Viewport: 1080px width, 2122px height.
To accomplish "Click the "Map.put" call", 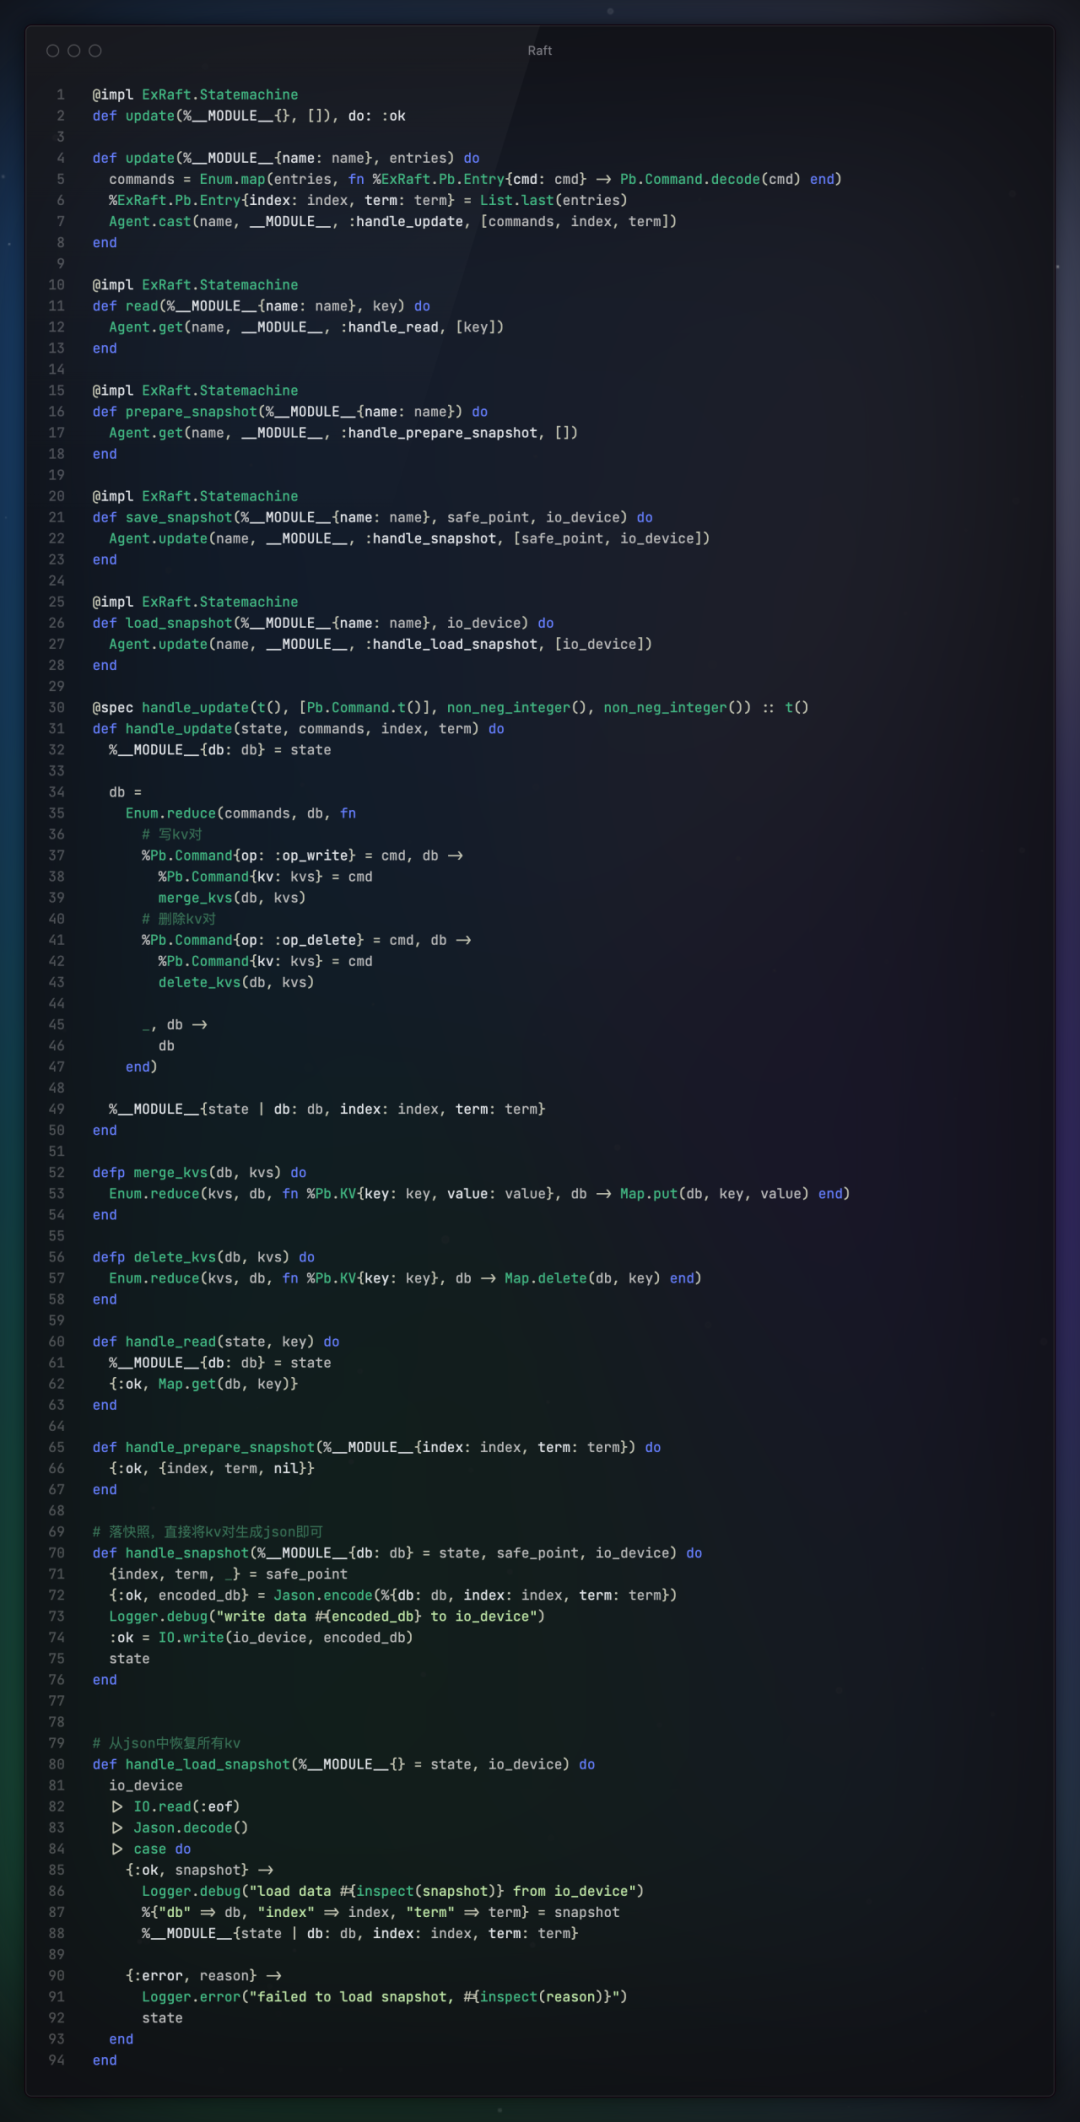I will point(649,1194).
